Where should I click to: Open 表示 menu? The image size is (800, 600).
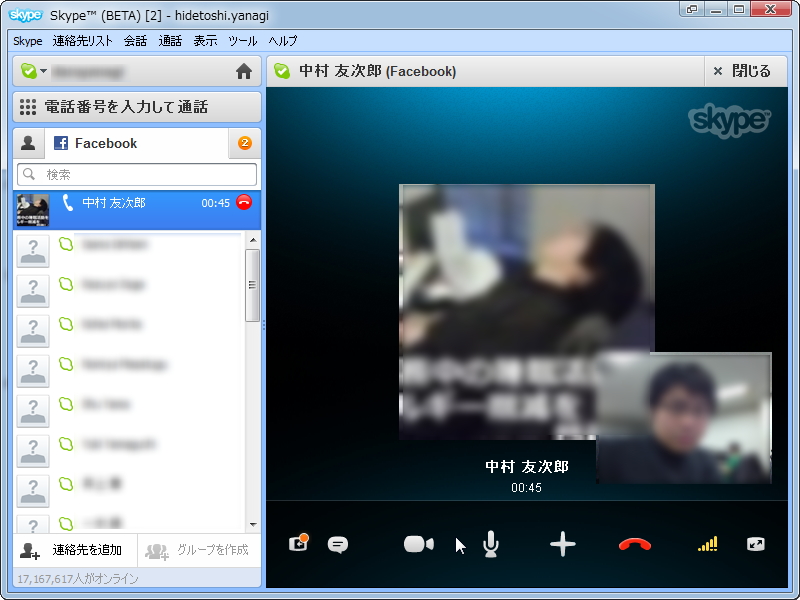(x=205, y=41)
